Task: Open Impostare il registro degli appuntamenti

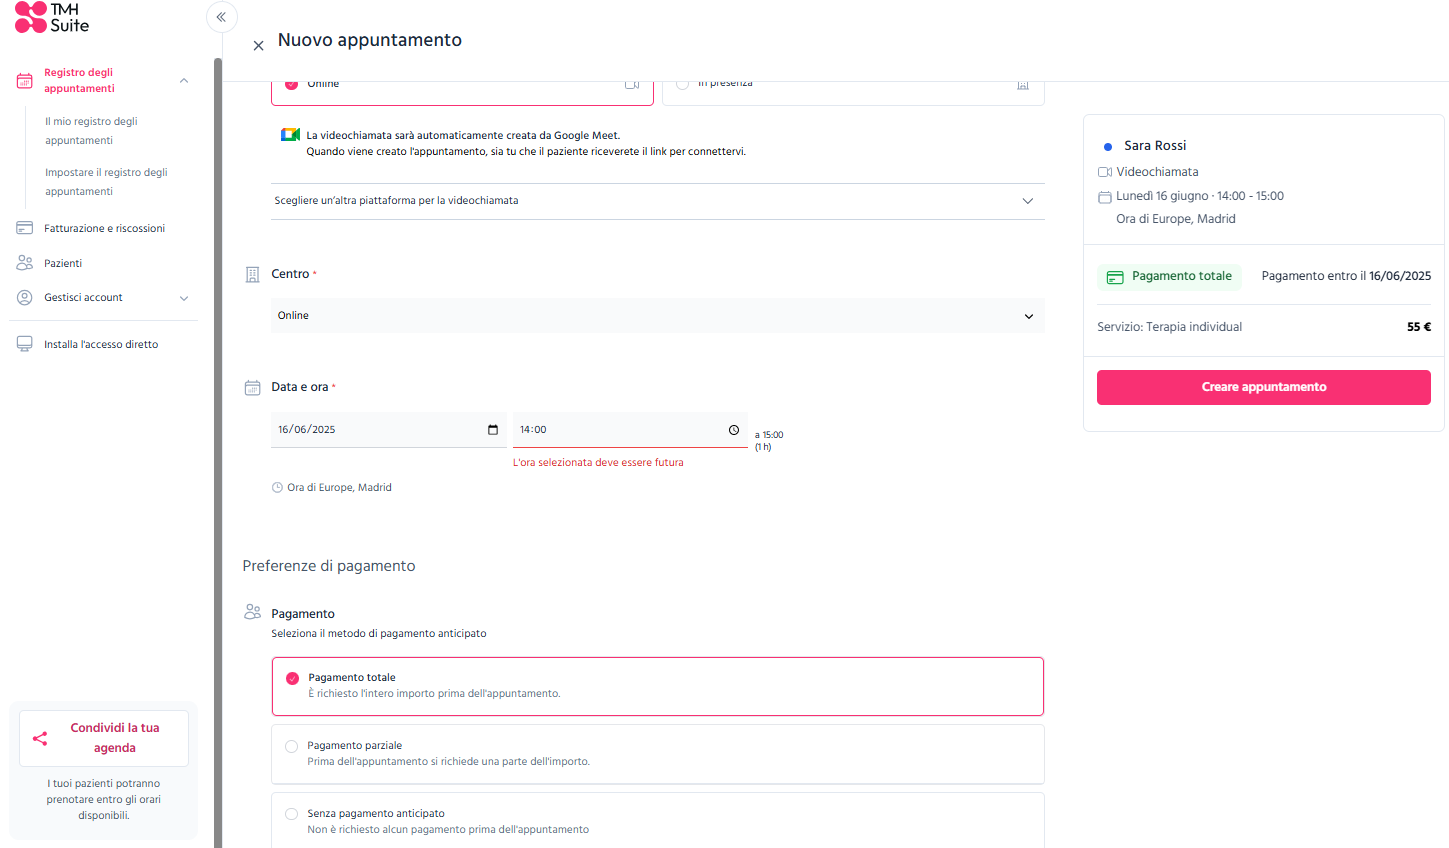Action: (106, 182)
